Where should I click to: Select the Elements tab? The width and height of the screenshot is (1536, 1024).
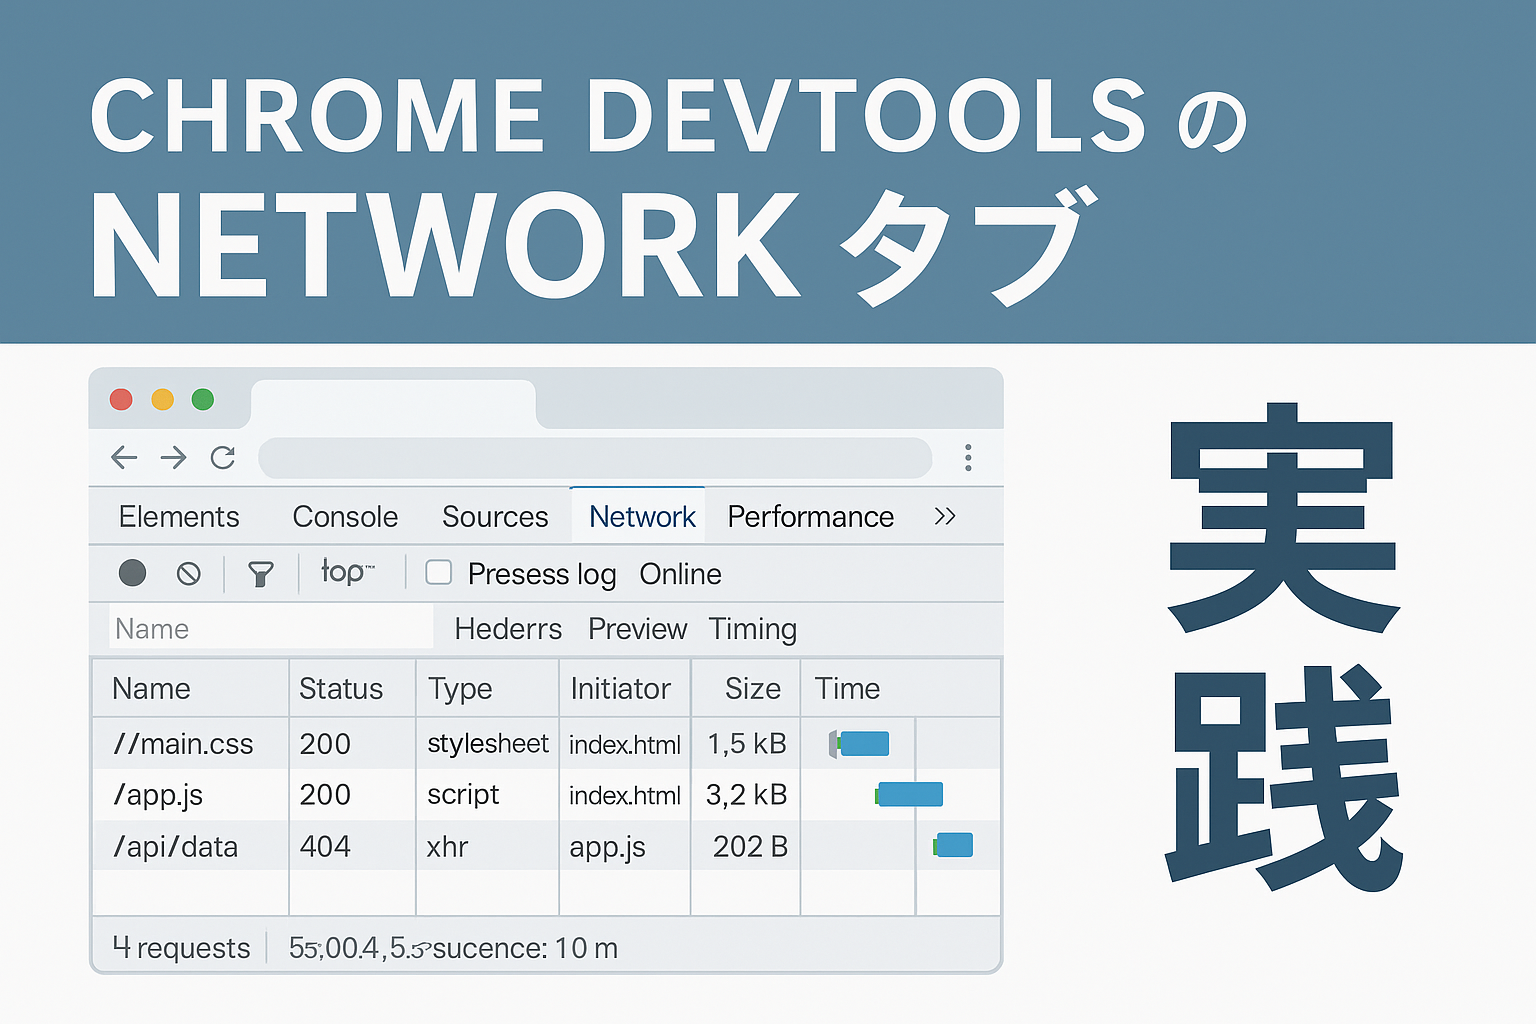(x=178, y=516)
